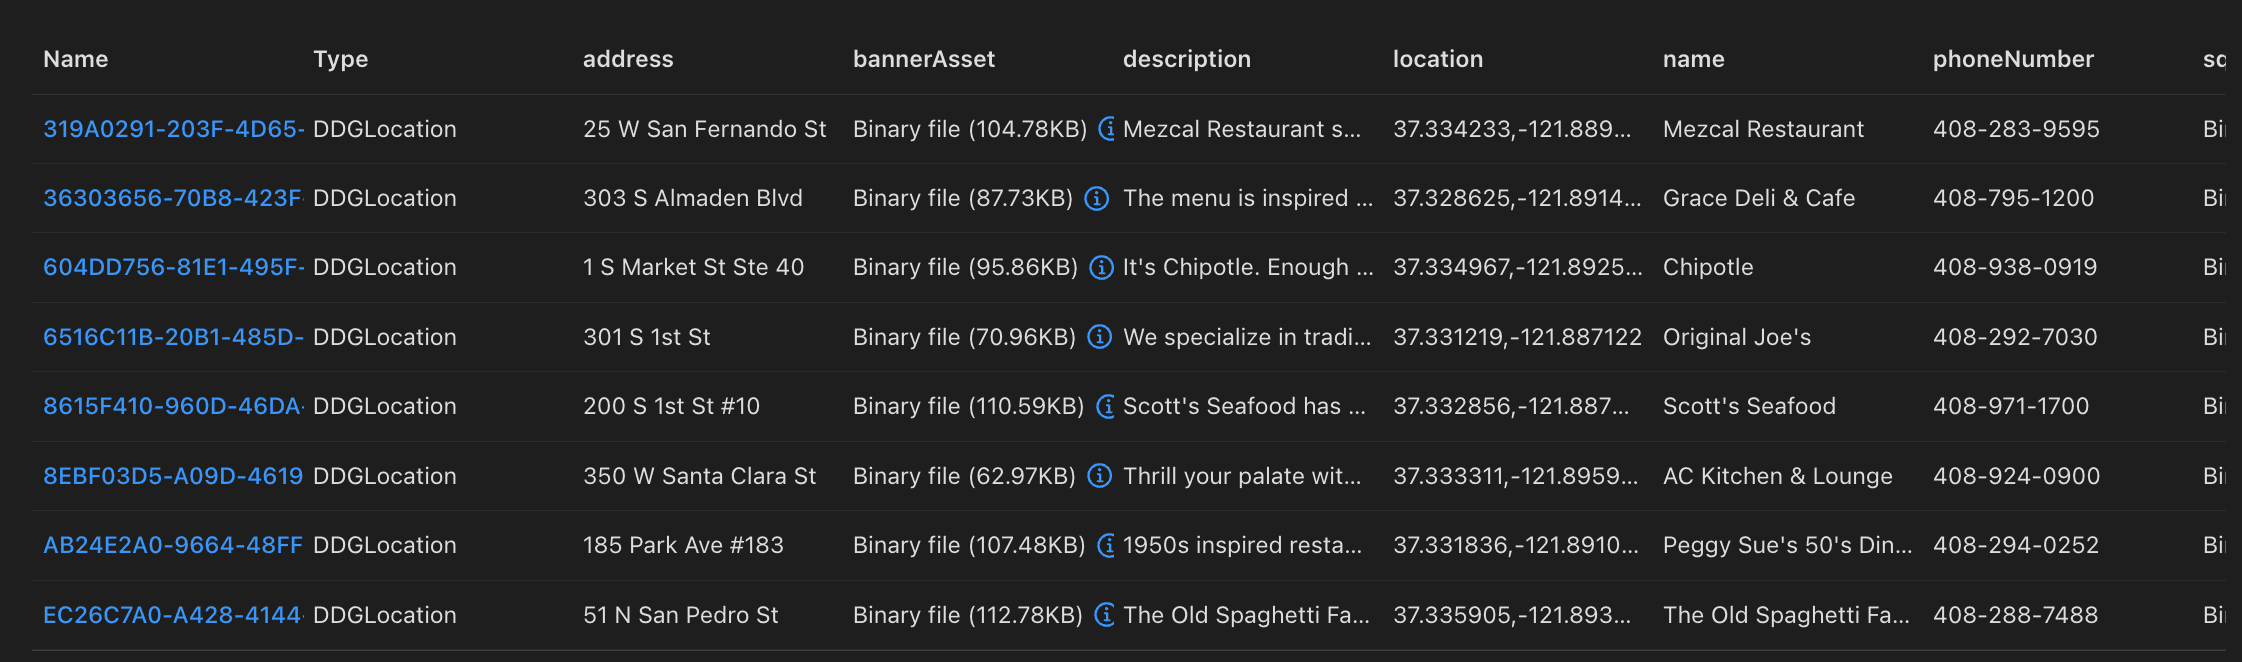Open record 8EBF03D5-A09D-4619

tap(173, 476)
